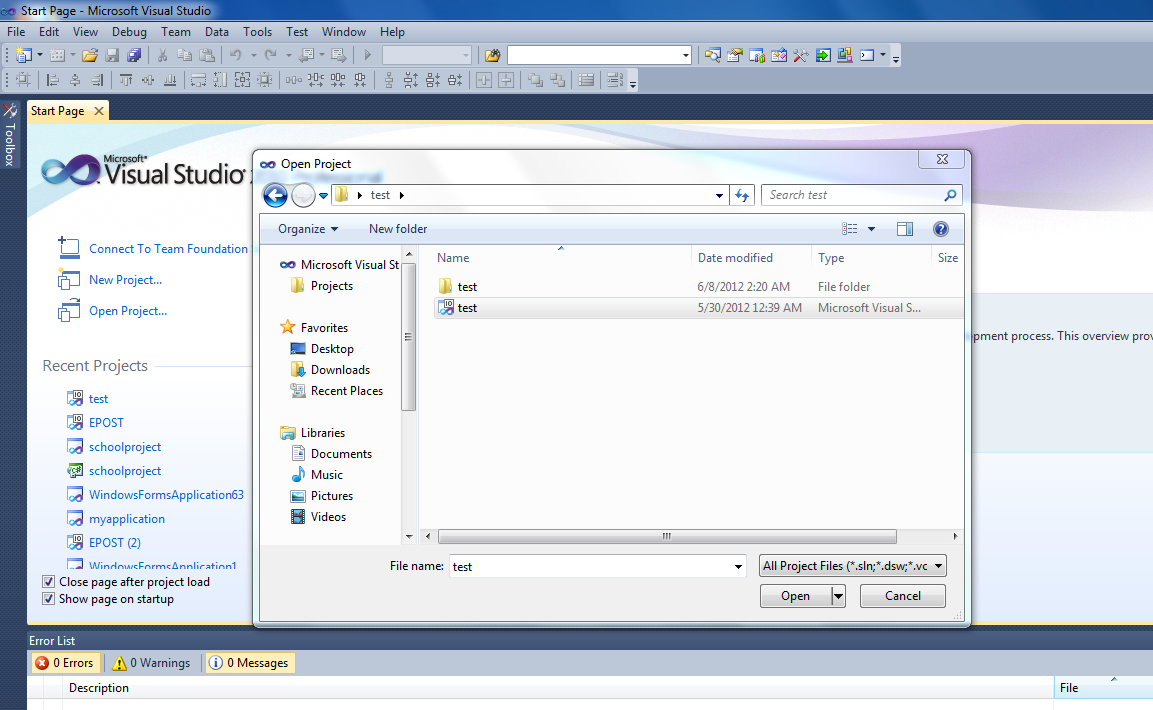Open the Team menu

pos(176,32)
